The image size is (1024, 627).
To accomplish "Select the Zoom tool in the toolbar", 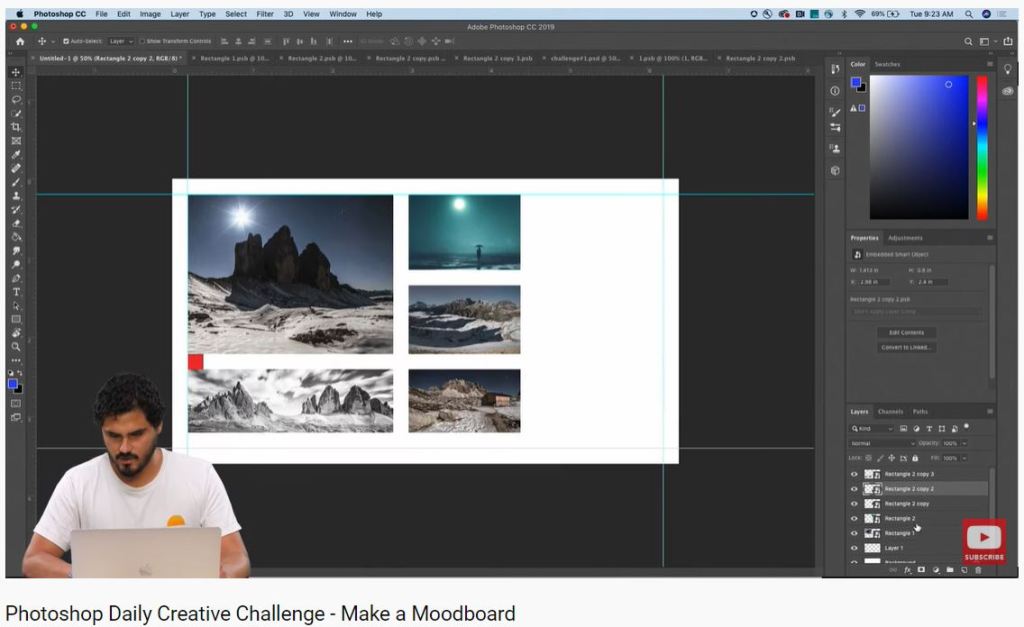I will tap(16, 346).
